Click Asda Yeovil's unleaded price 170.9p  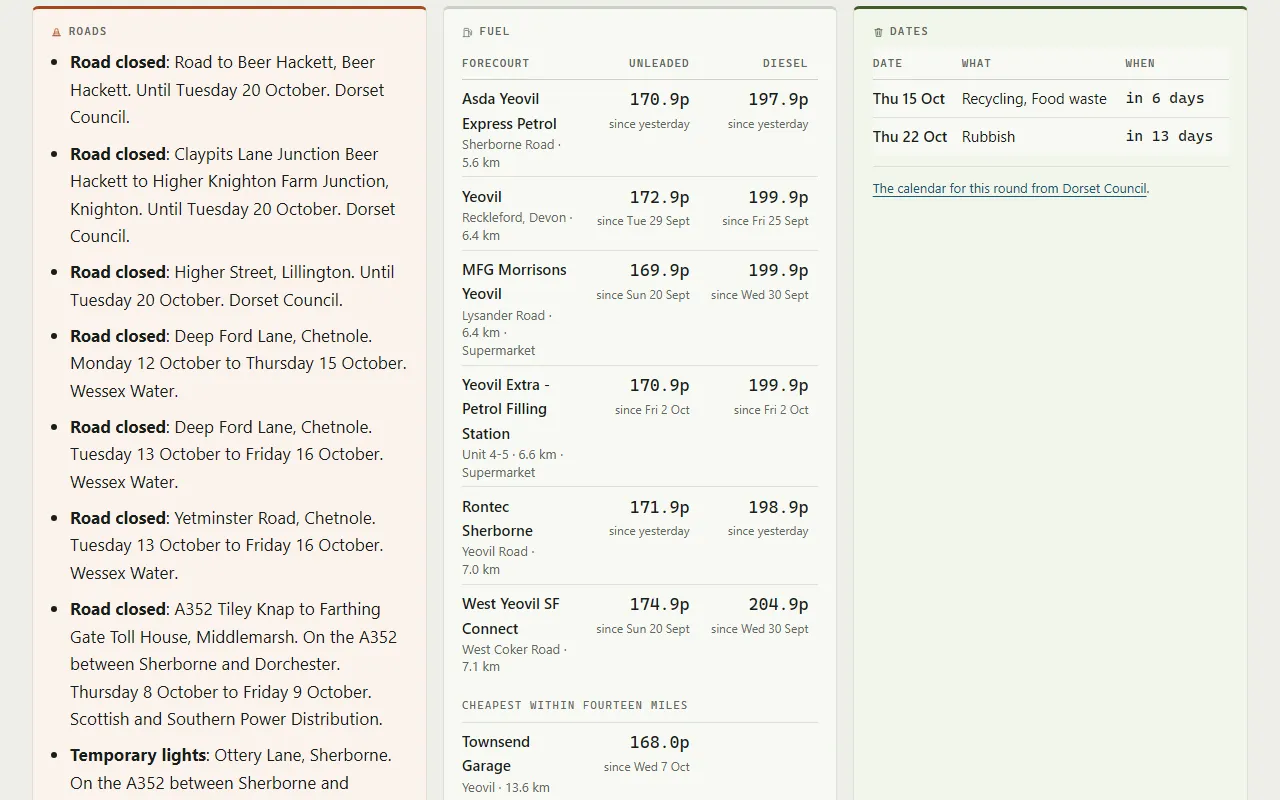coord(659,99)
